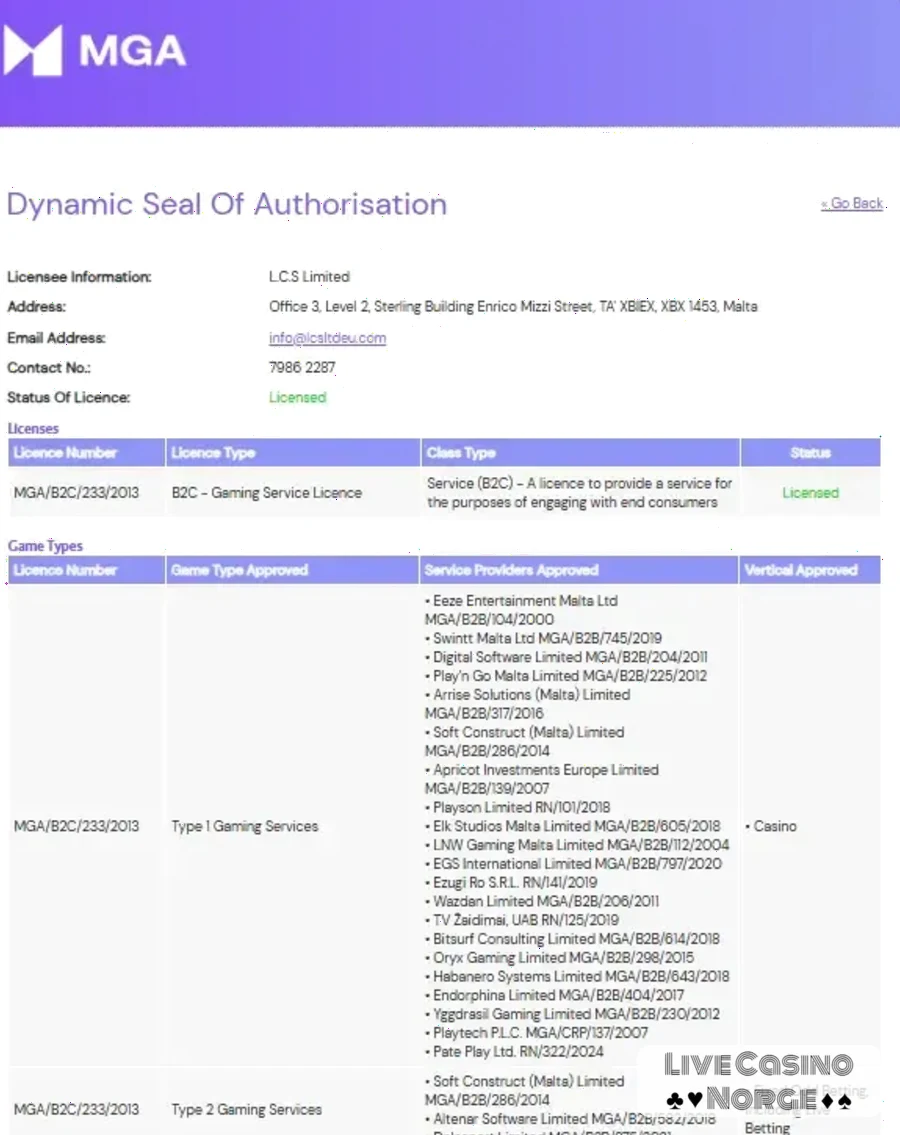Click EGS International Limited entry

[x=573, y=864]
